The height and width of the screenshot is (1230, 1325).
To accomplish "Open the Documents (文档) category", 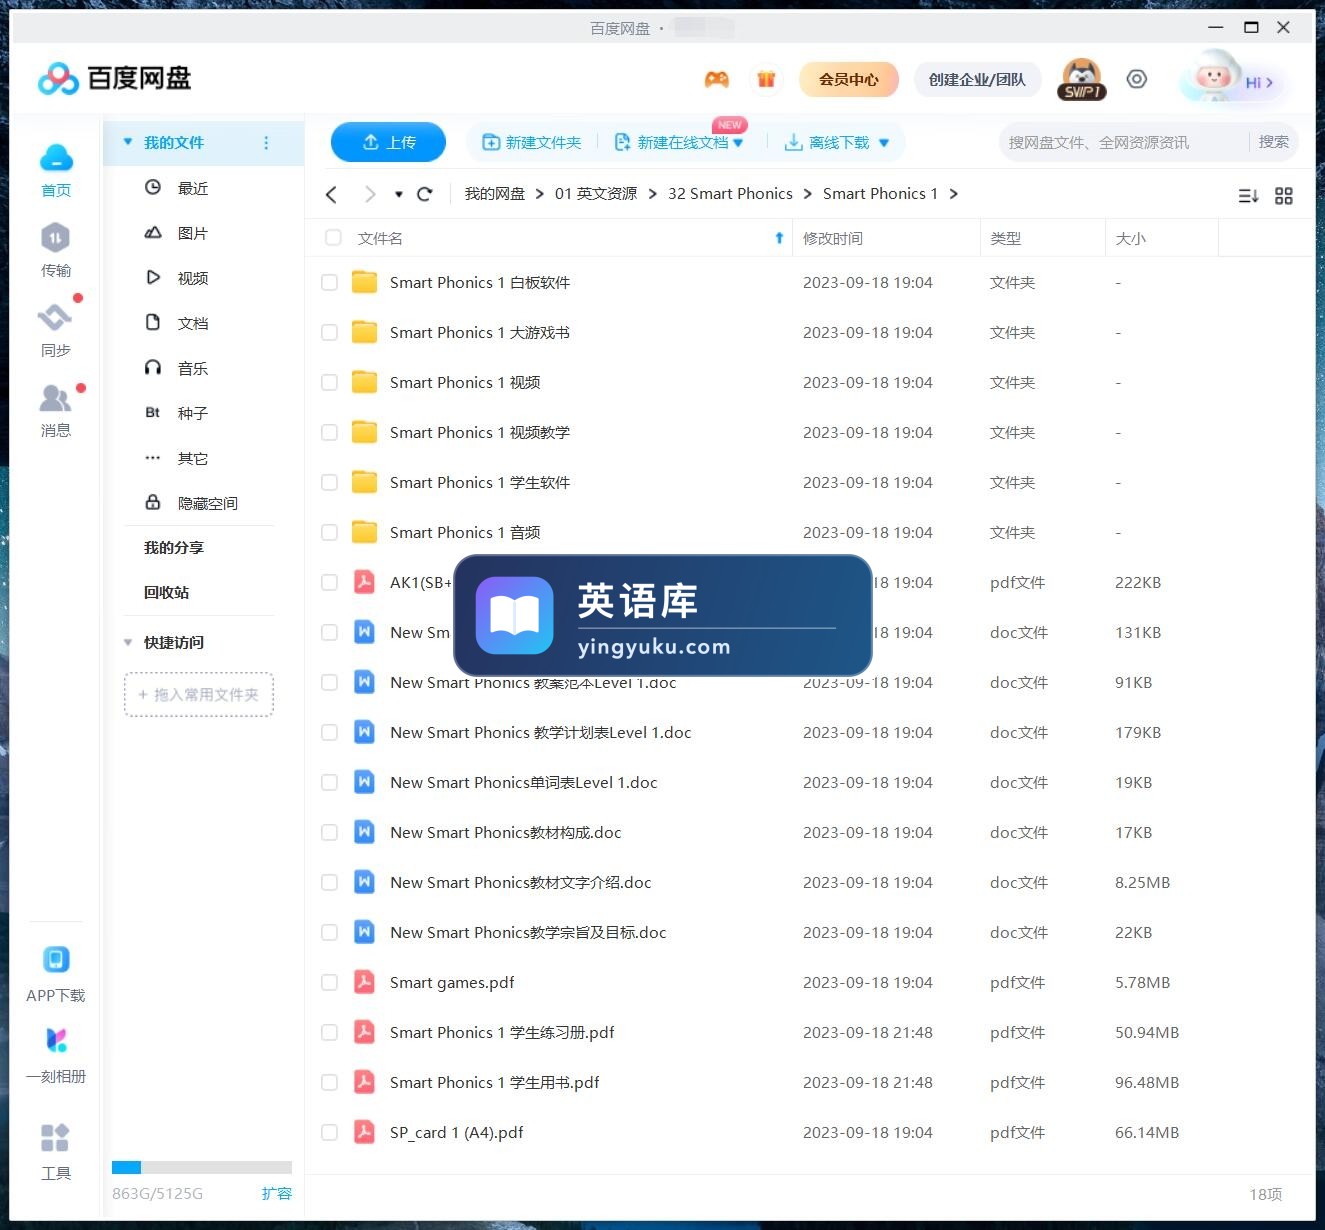I will pyautogui.click(x=193, y=323).
